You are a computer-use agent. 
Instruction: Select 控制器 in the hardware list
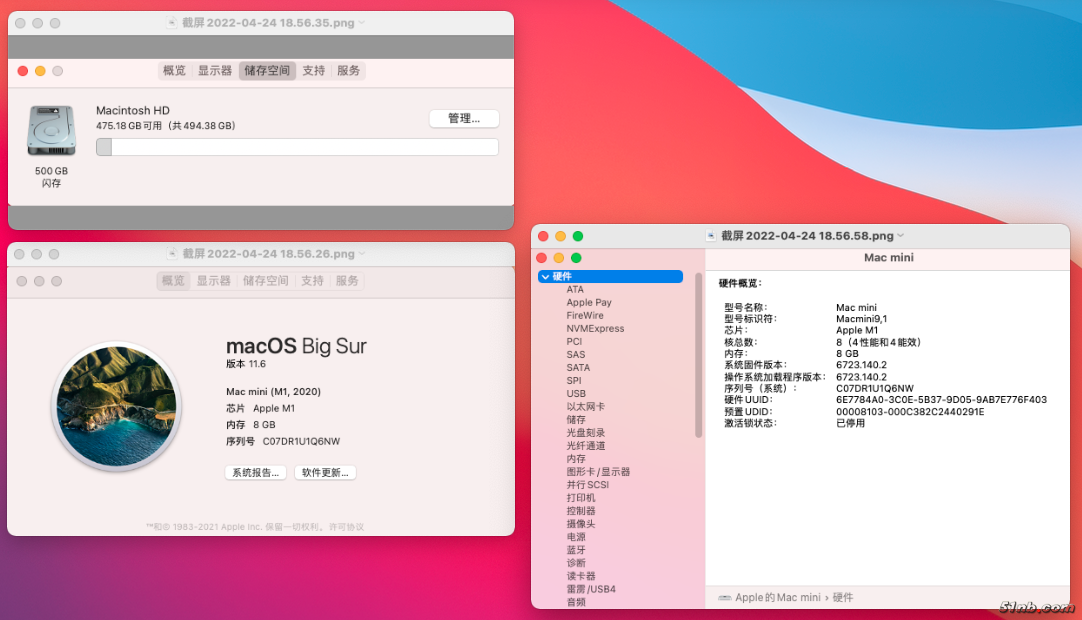tap(580, 512)
